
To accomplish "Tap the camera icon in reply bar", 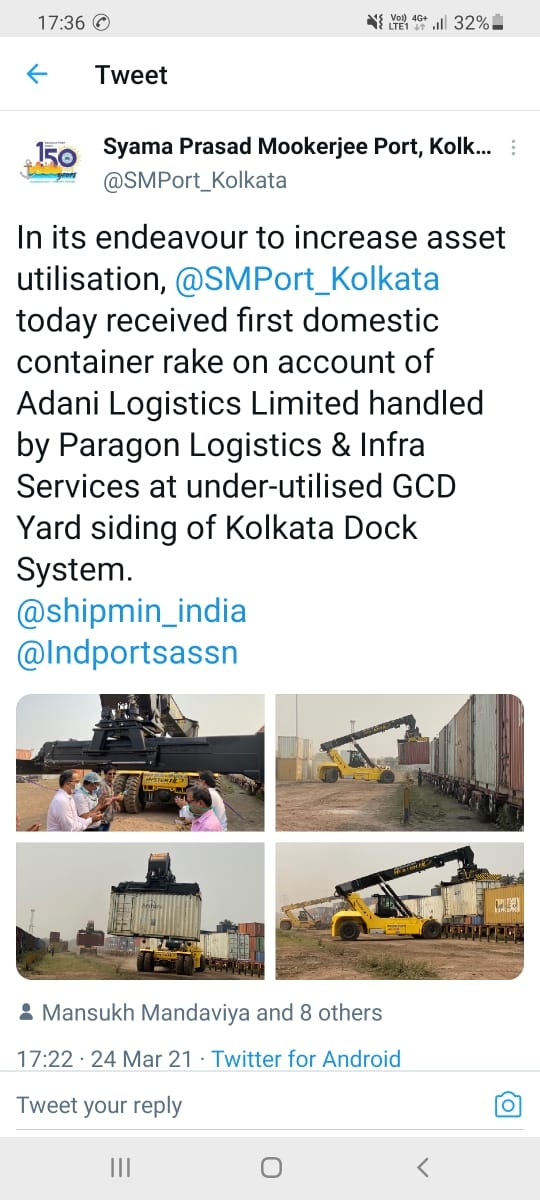I will pyautogui.click(x=508, y=1104).
